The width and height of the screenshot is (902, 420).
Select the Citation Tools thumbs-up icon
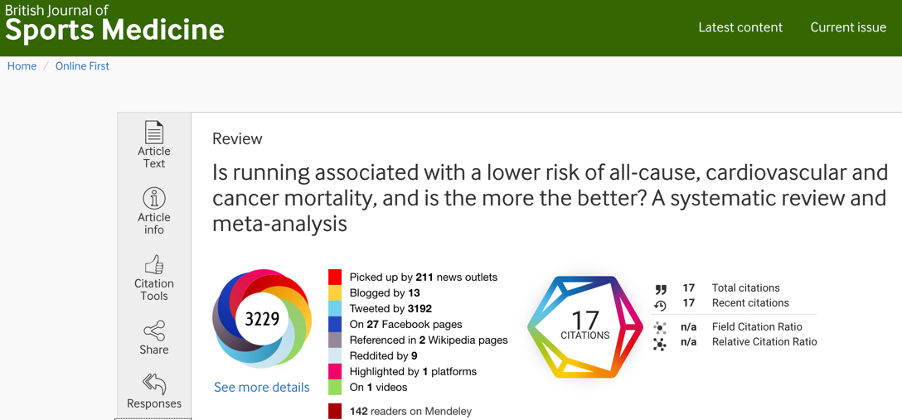154,265
